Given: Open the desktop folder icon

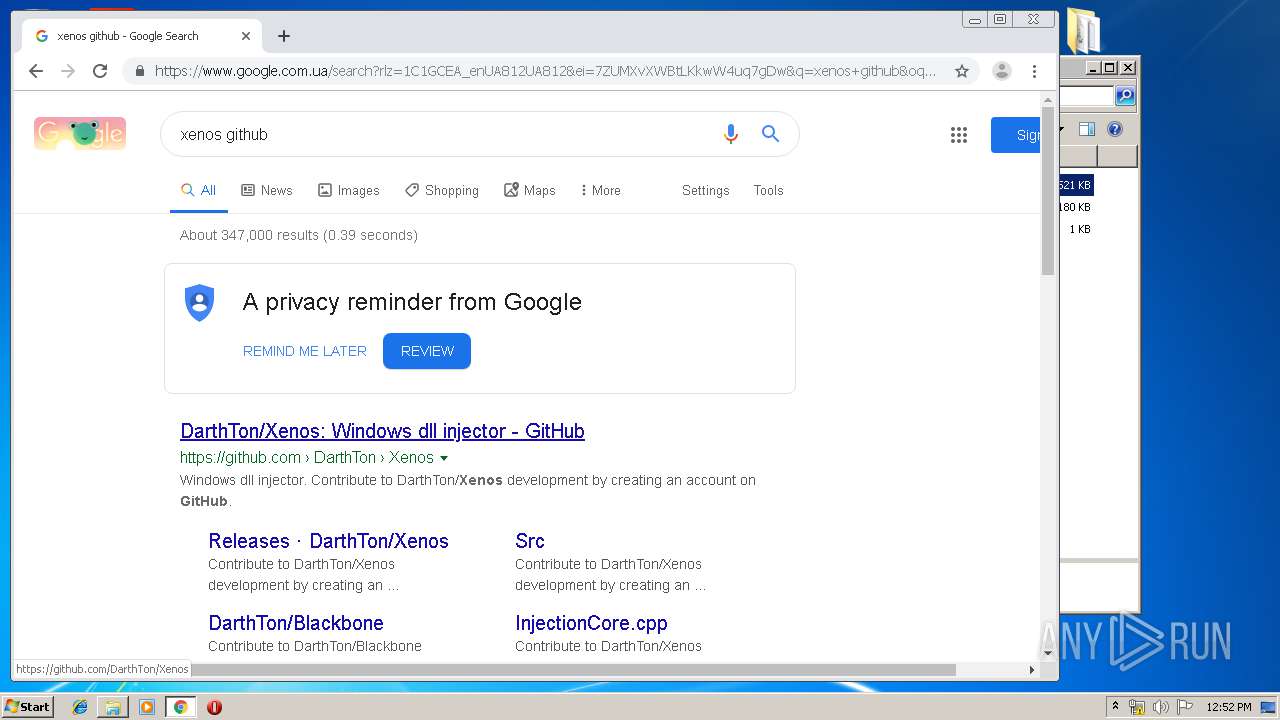Looking at the screenshot, I should point(1083,30).
